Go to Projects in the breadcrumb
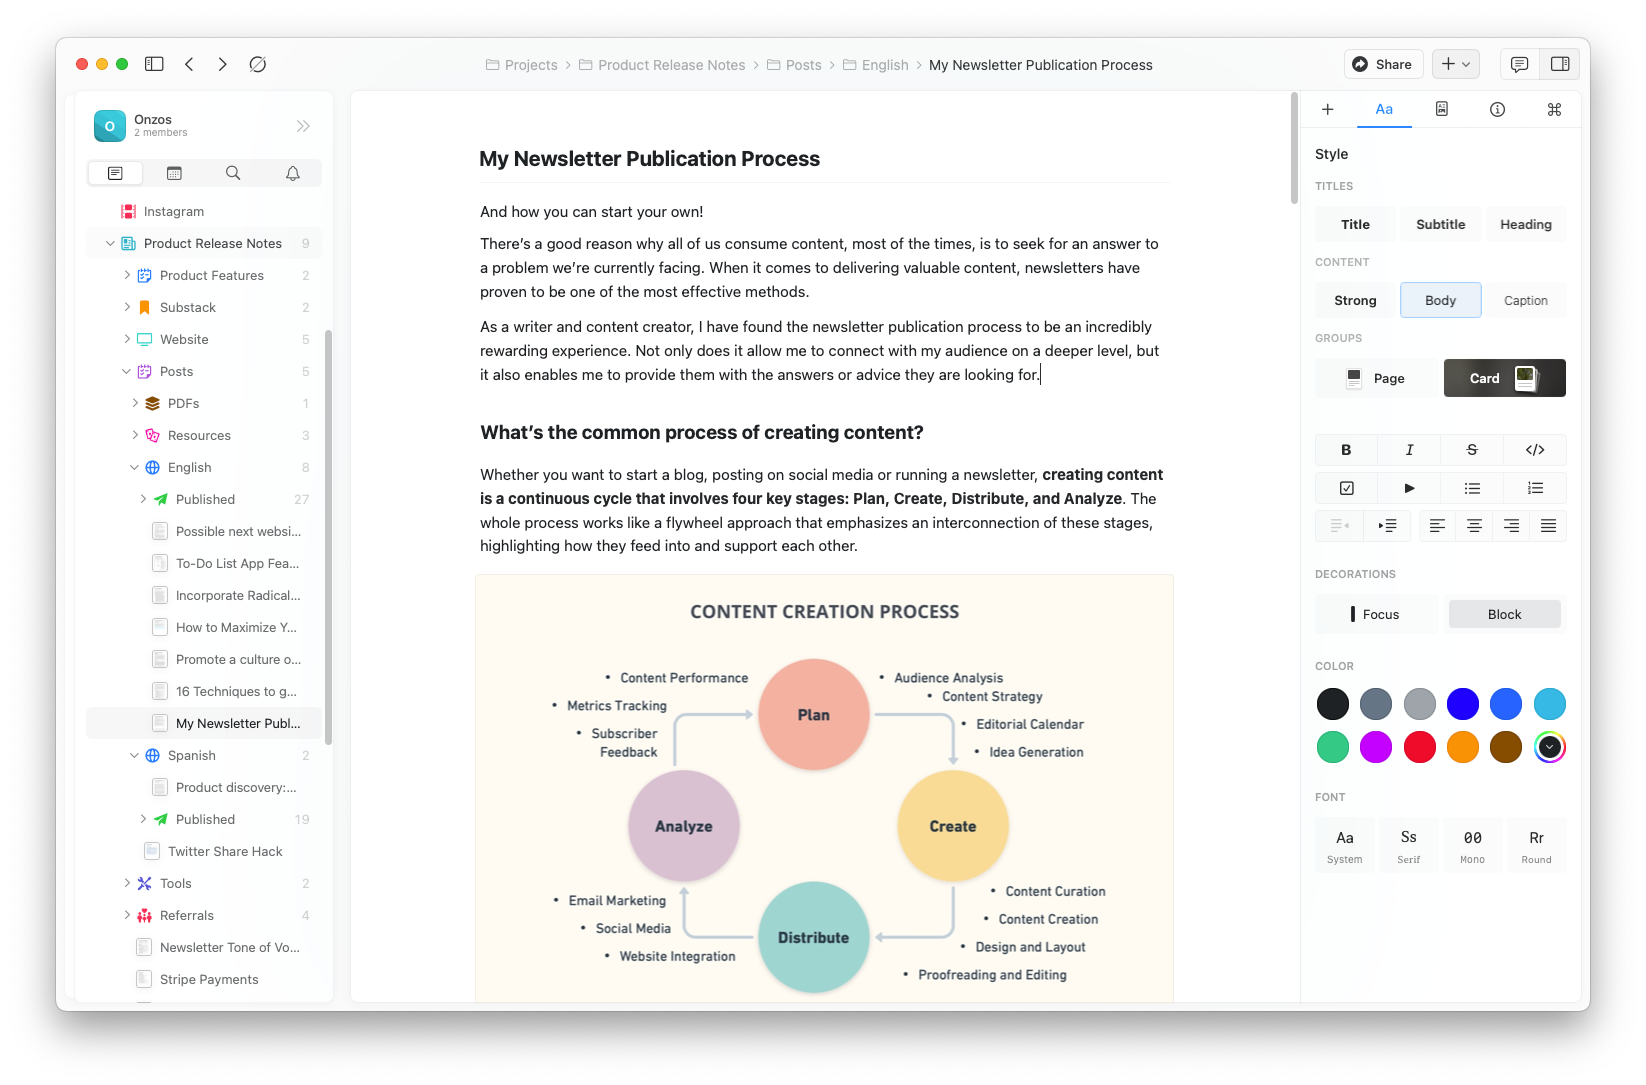This screenshot has height=1085, width=1646. pyautogui.click(x=521, y=65)
